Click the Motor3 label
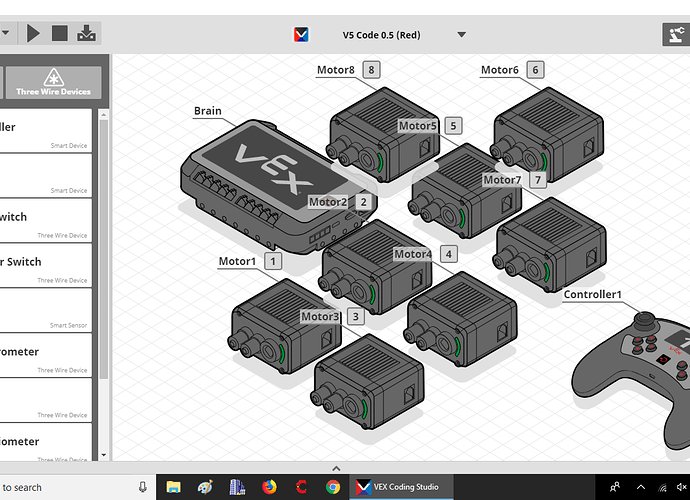The width and height of the screenshot is (690, 500). tap(320, 316)
